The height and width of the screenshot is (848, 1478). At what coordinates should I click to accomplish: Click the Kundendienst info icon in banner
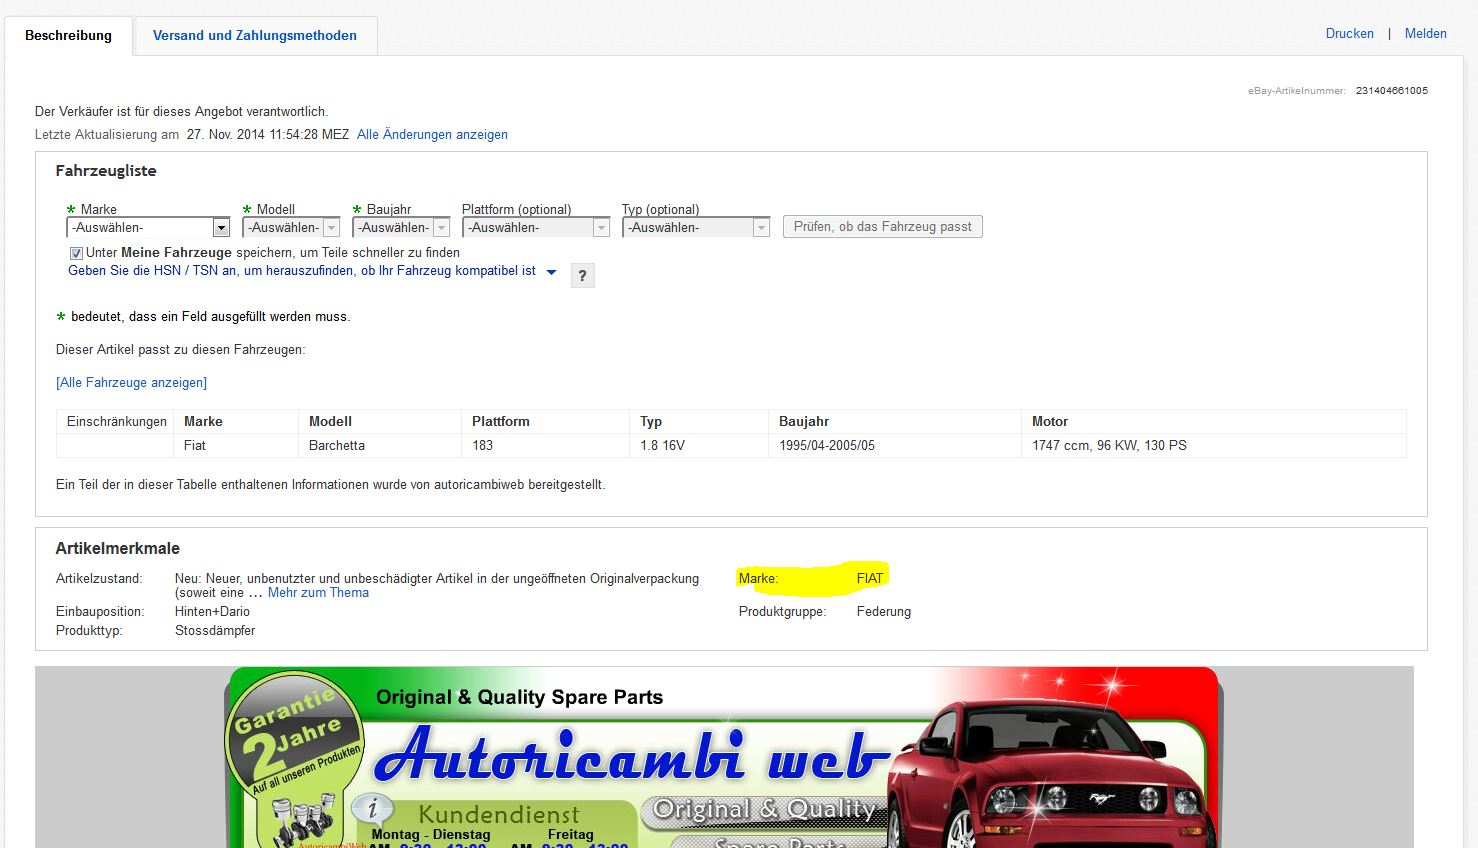click(373, 810)
